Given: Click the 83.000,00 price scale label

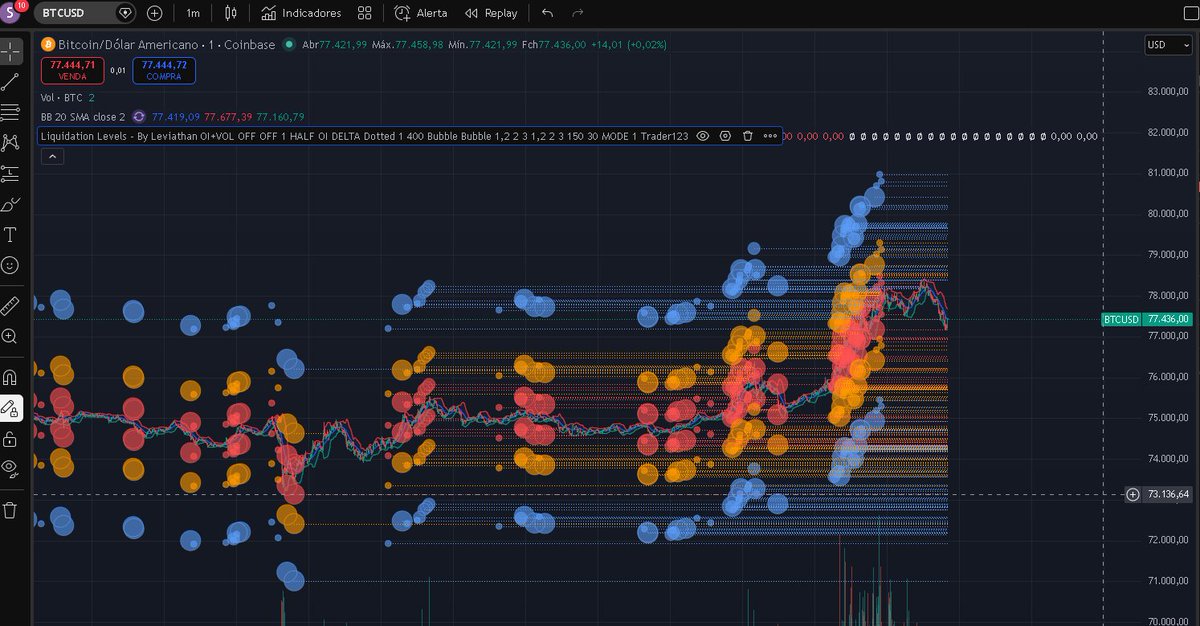Looking at the screenshot, I should click(1168, 91).
